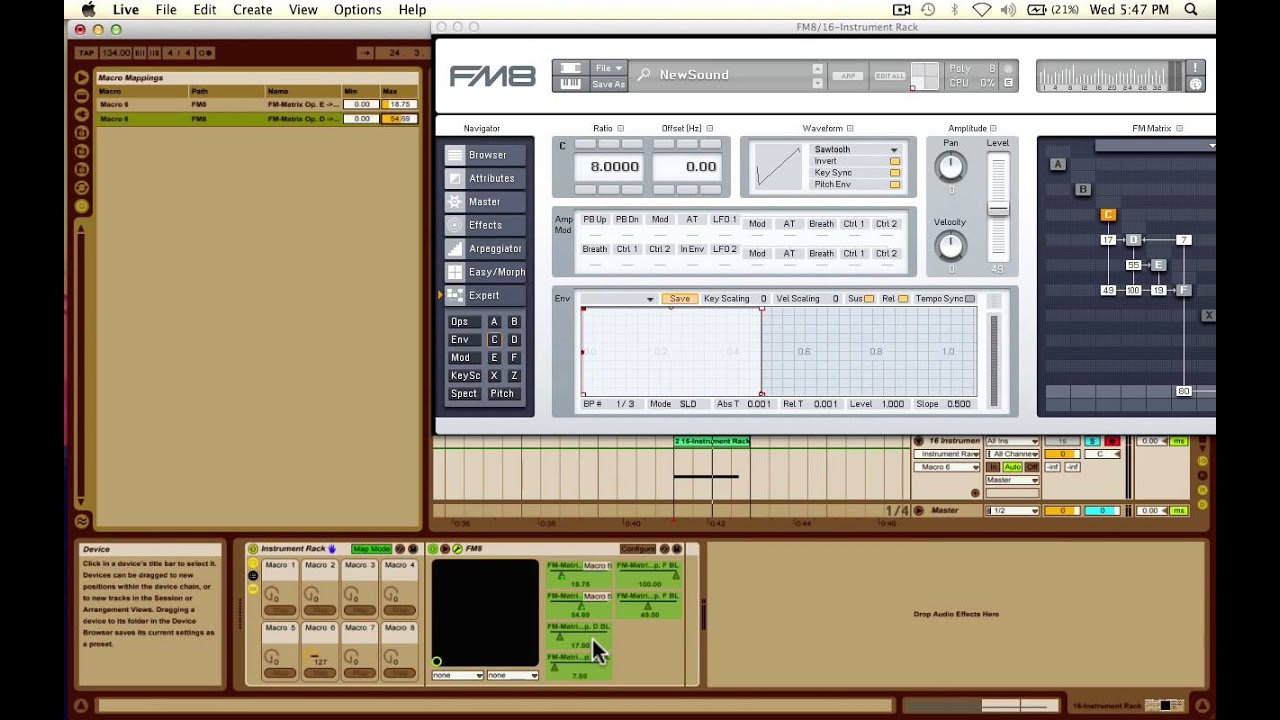Toggle Map Mode on the Instrument Rack
Image resolution: width=1280 pixels, height=720 pixels.
[x=371, y=549]
